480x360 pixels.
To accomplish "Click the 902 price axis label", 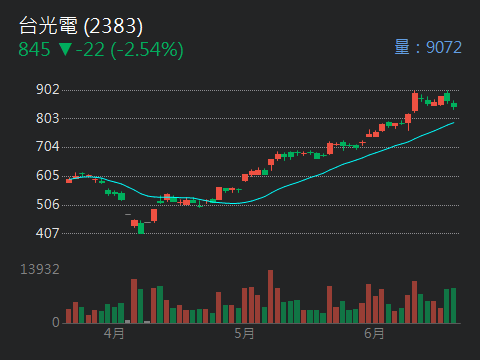I will pos(48,89).
